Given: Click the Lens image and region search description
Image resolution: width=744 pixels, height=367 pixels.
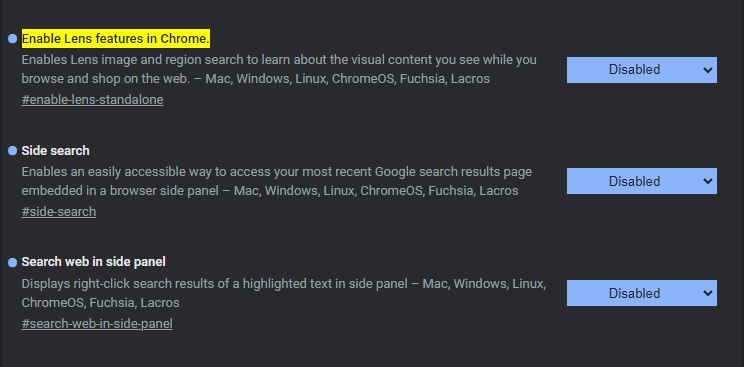Looking at the screenshot, I should pyautogui.click(x=279, y=69).
